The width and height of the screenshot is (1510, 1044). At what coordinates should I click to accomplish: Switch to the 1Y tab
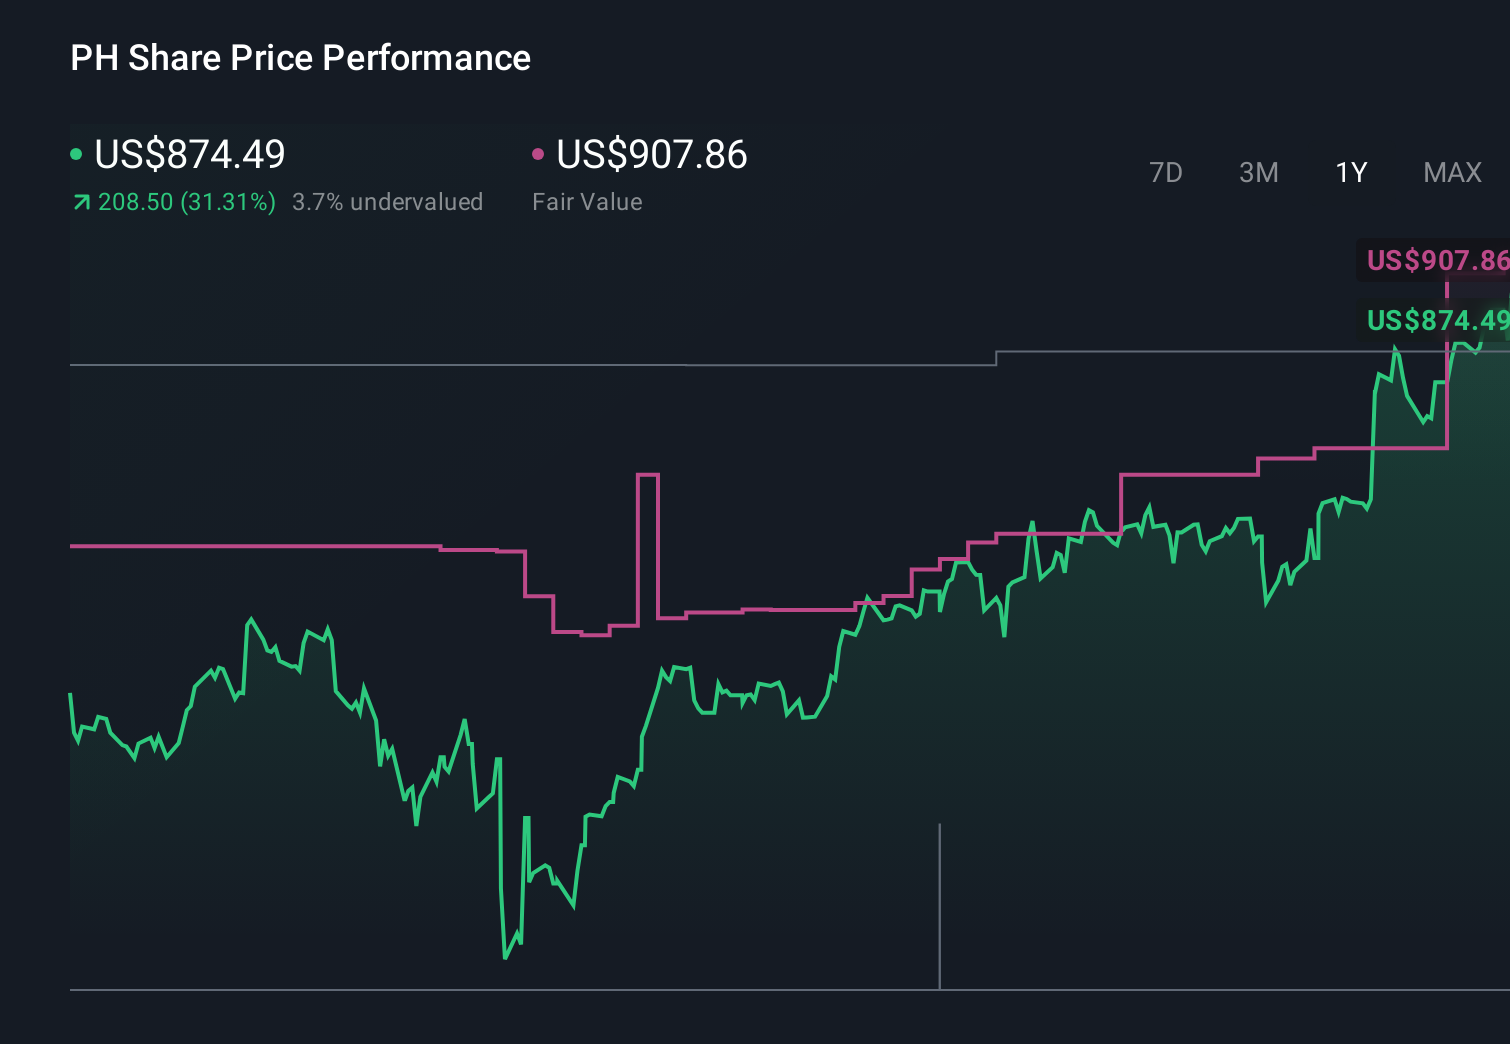coord(1350,172)
